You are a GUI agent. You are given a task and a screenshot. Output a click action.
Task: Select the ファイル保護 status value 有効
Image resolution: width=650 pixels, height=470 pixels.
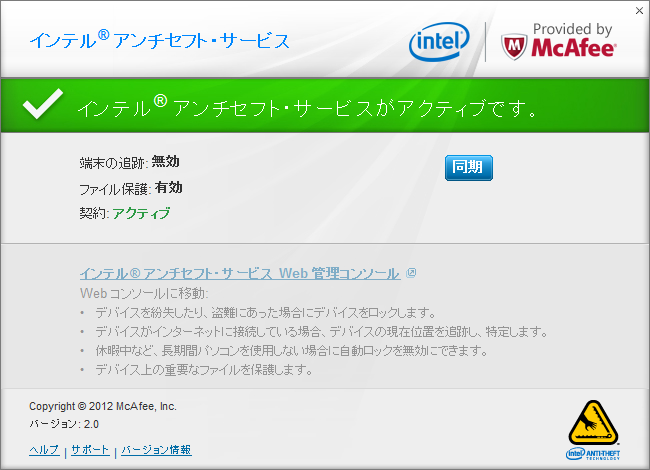coord(169,187)
